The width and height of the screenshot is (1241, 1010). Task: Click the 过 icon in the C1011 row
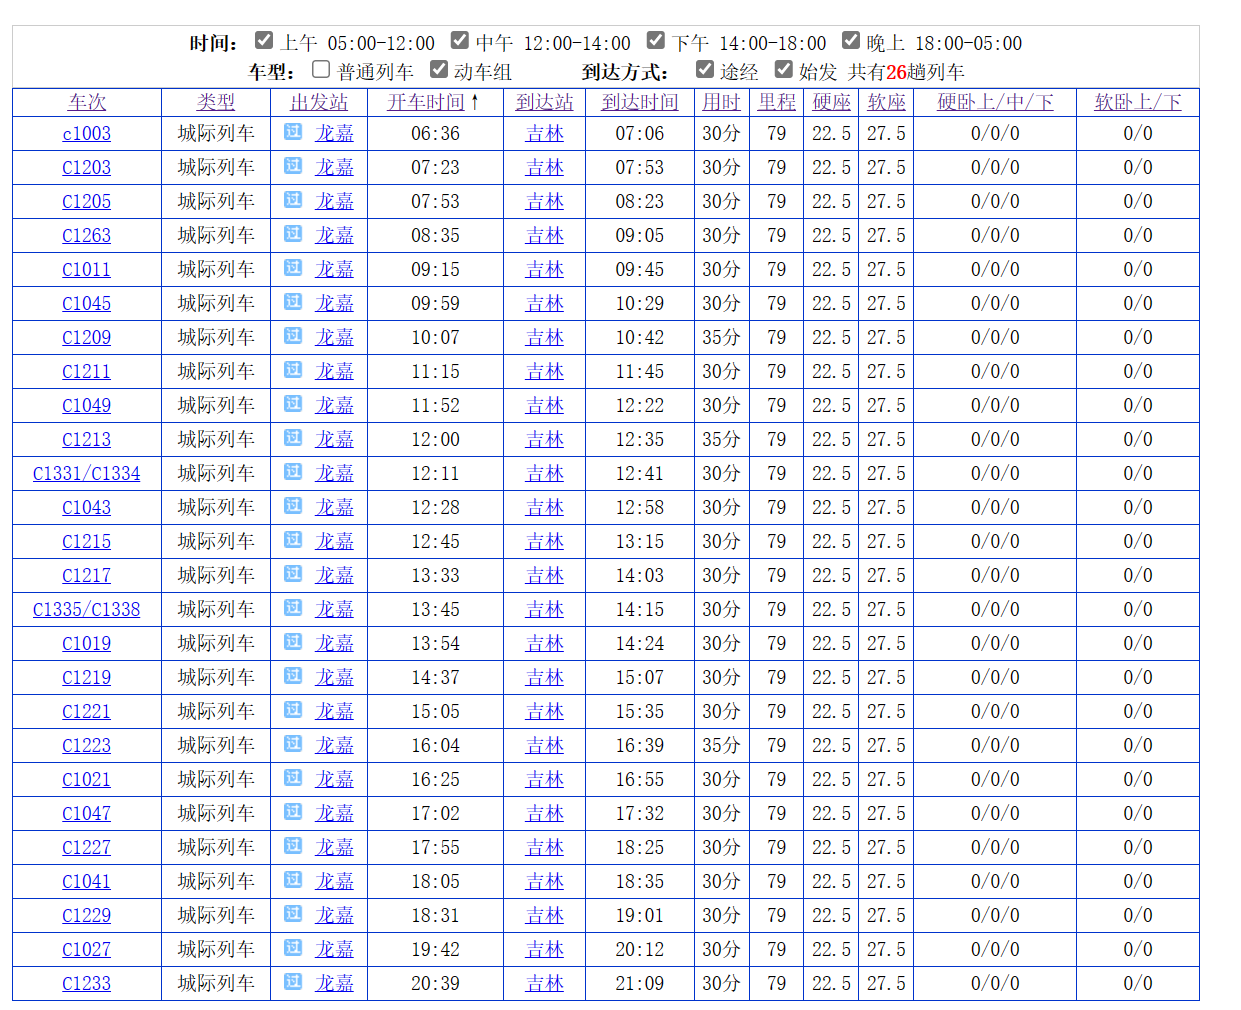coord(293,268)
